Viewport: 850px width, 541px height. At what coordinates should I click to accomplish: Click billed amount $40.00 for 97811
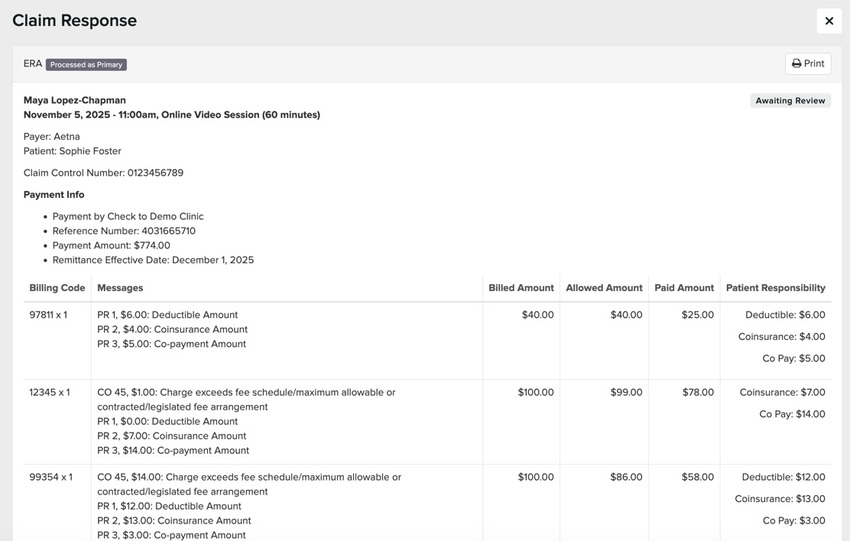click(x=538, y=315)
